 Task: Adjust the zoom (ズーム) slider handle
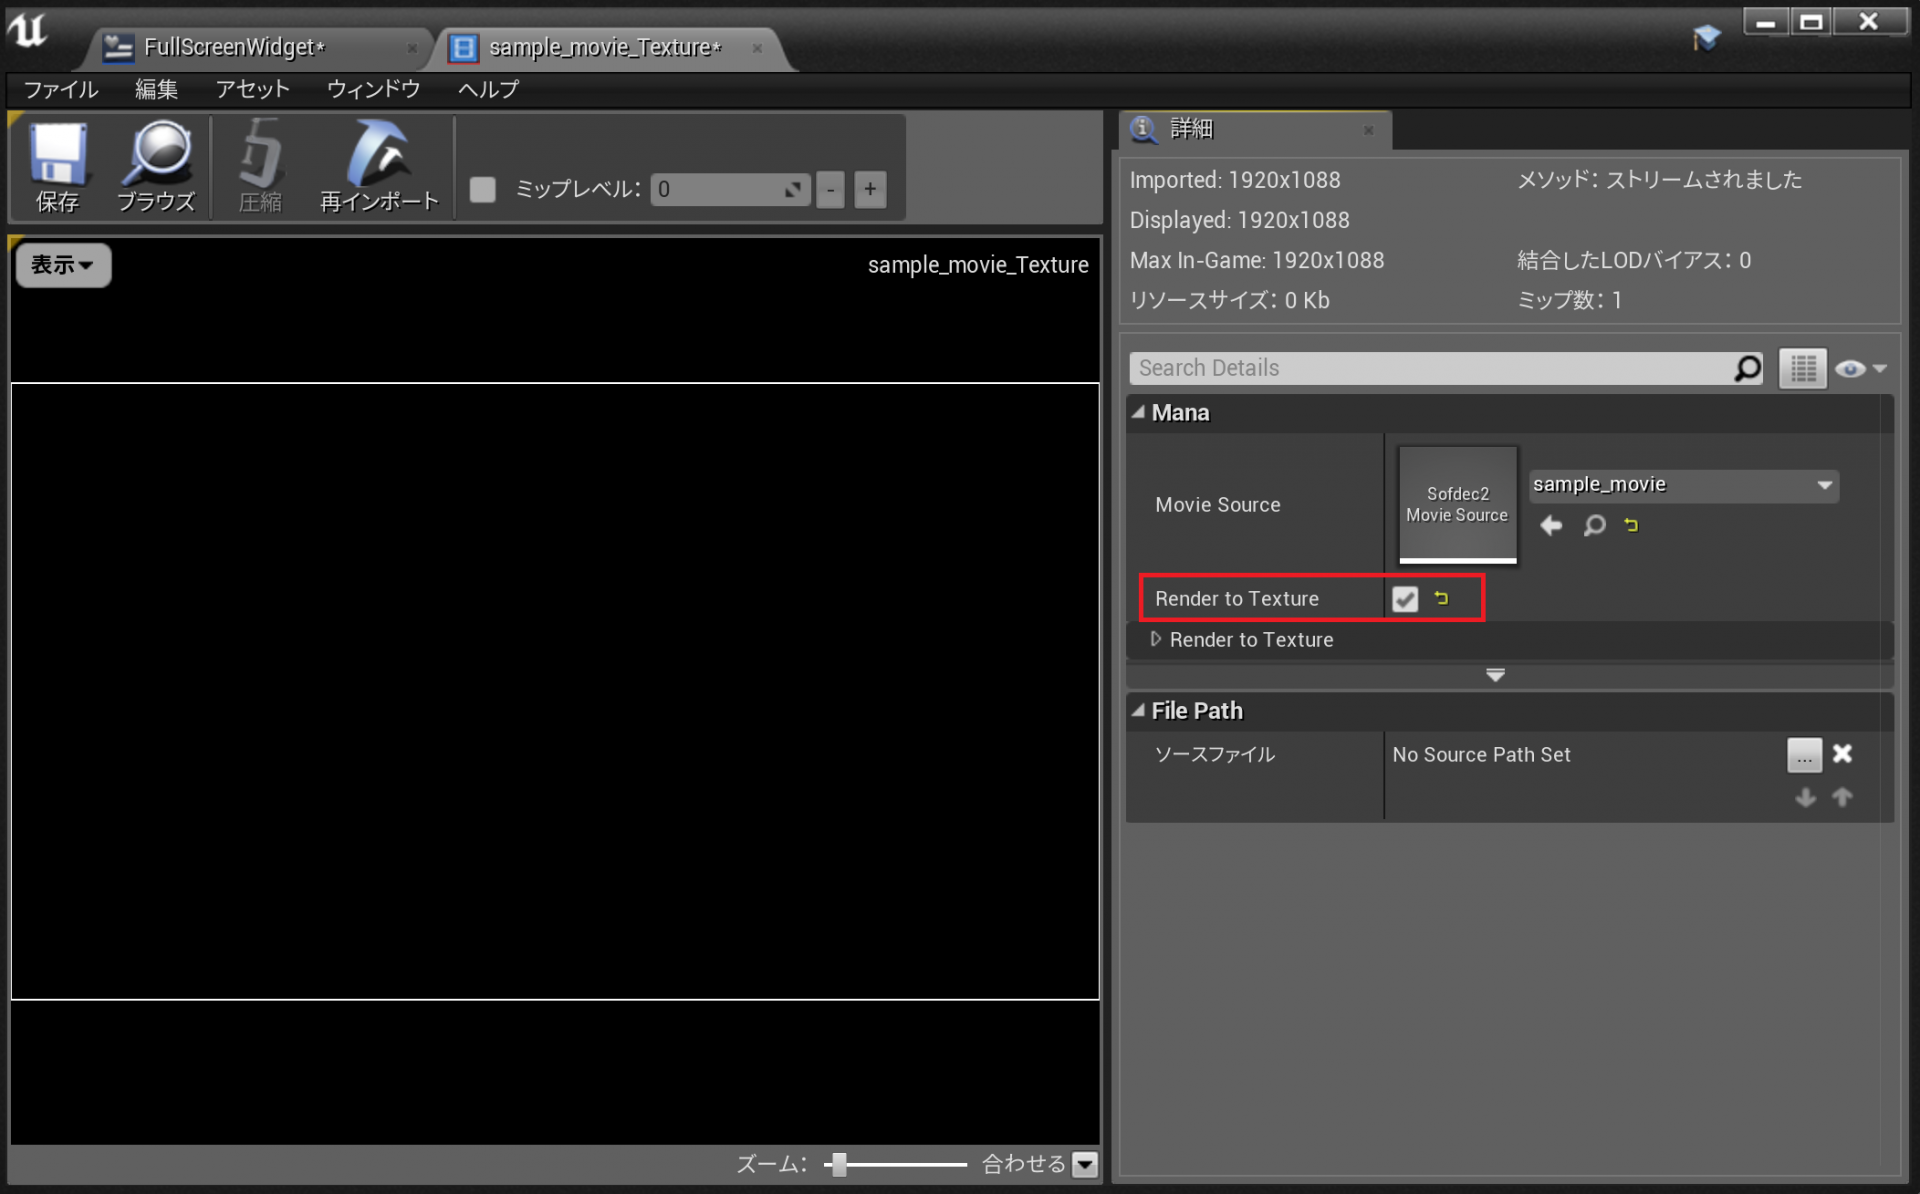840,1164
